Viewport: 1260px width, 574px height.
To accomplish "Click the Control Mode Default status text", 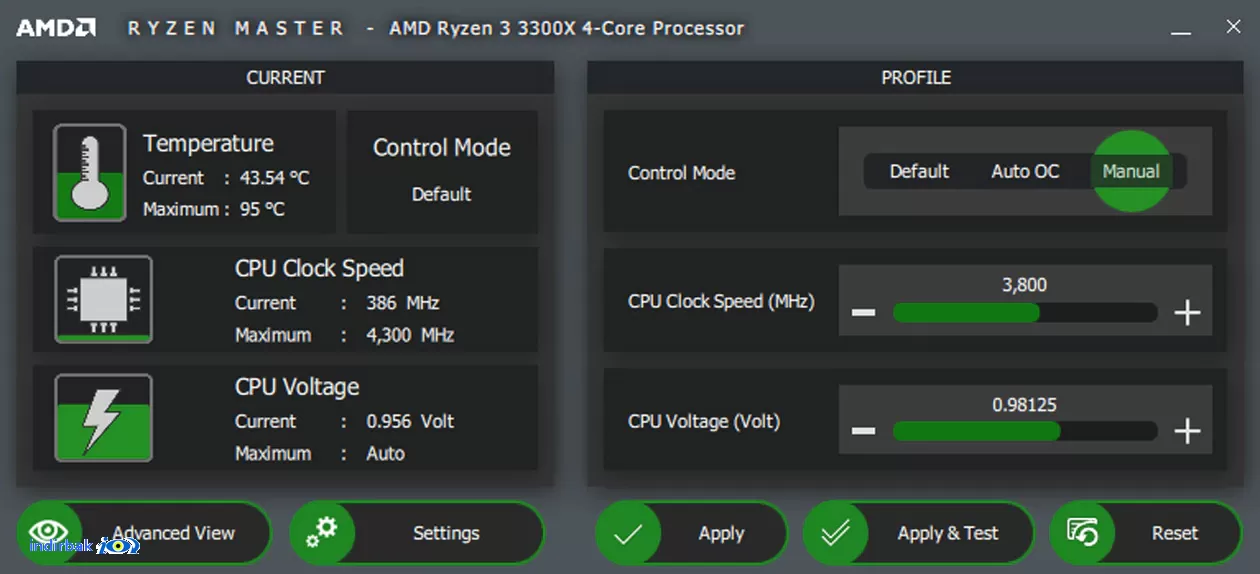I will pyautogui.click(x=441, y=194).
